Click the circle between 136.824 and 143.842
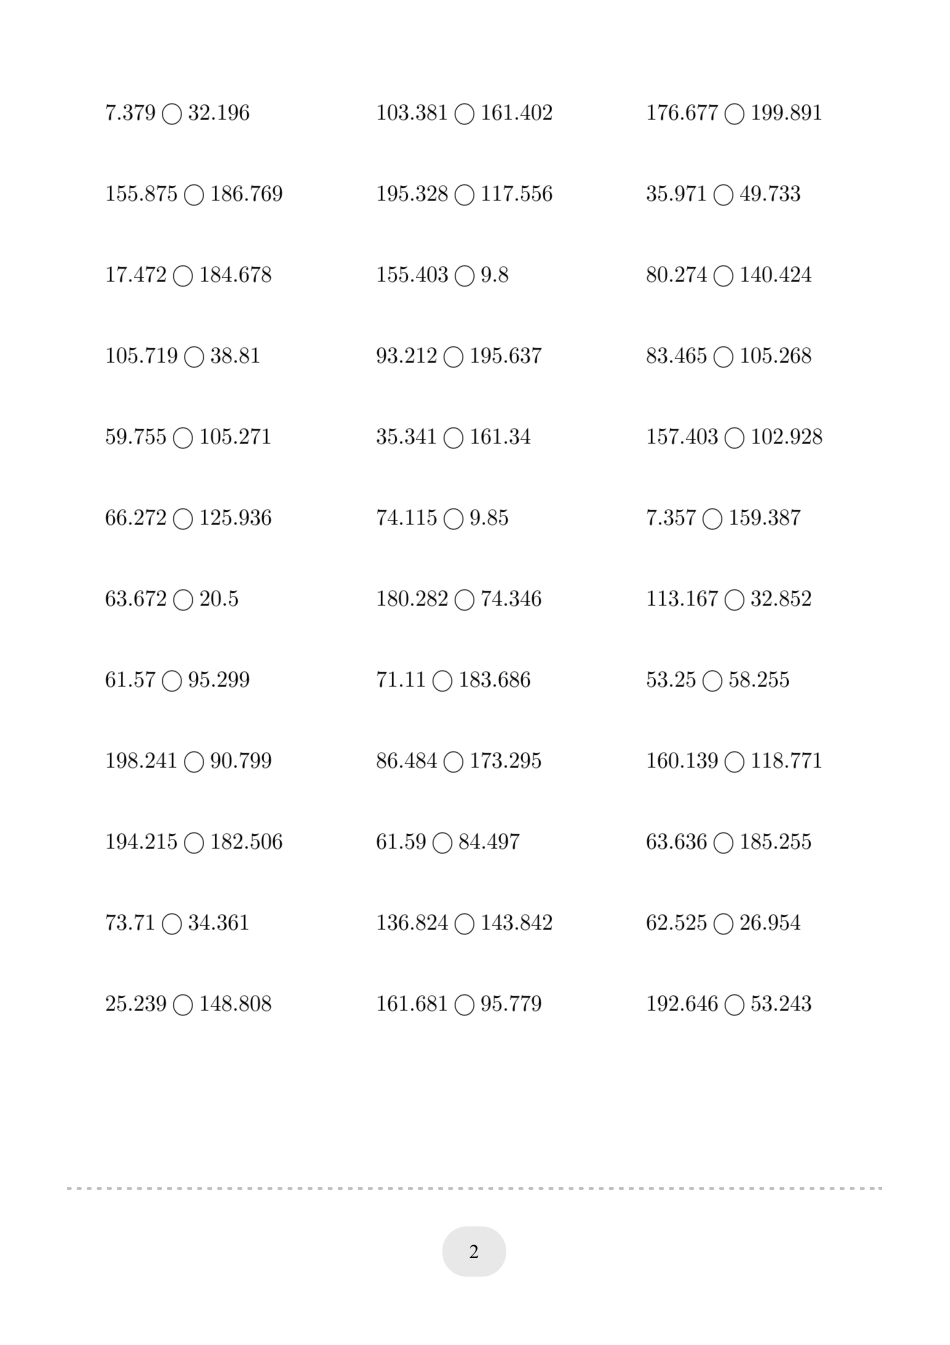950x1345 pixels. pyautogui.click(x=464, y=924)
